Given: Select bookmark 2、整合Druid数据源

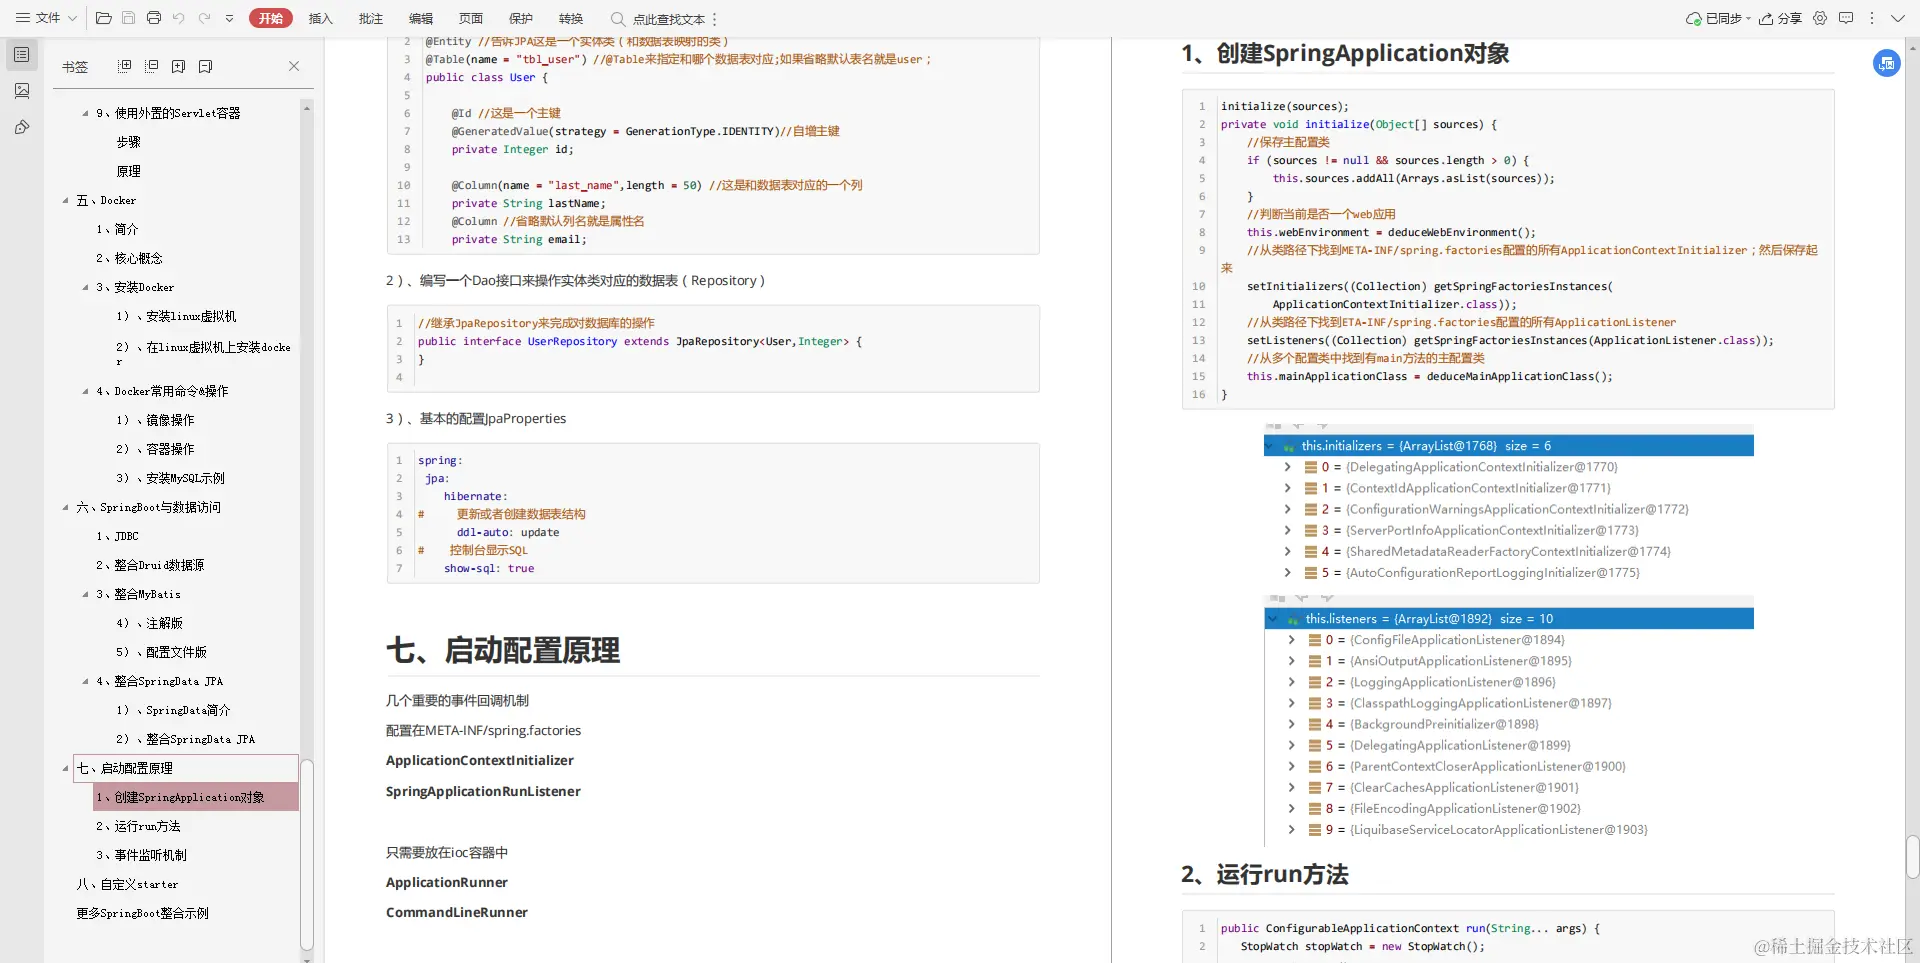Looking at the screenshot, I should pos(150,565).
